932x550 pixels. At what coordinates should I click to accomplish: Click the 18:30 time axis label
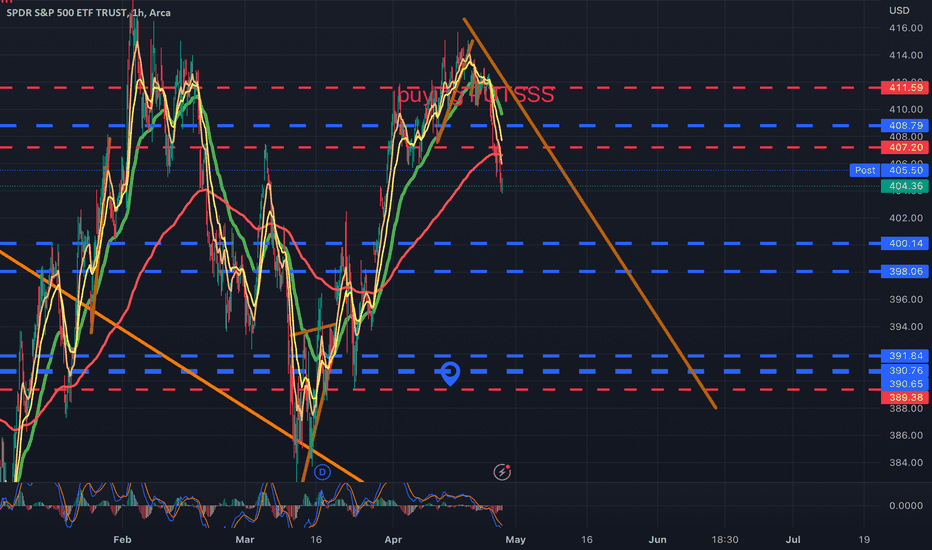click(x=725, y=539)
